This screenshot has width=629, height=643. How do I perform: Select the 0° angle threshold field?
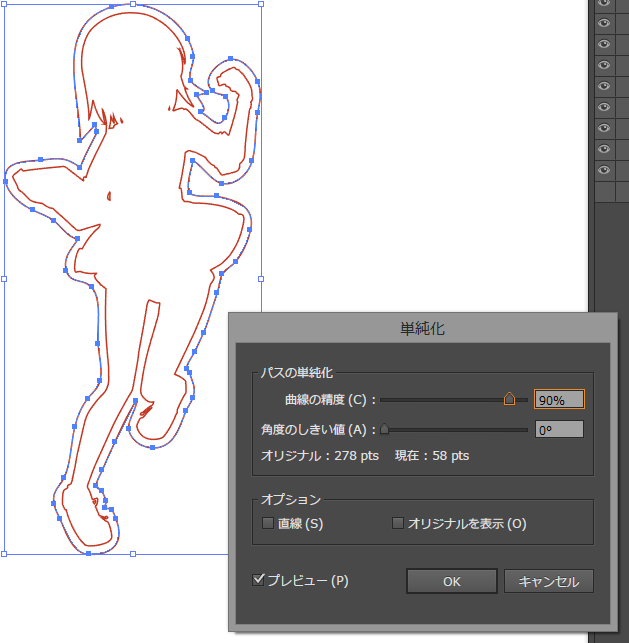(559, 430)
